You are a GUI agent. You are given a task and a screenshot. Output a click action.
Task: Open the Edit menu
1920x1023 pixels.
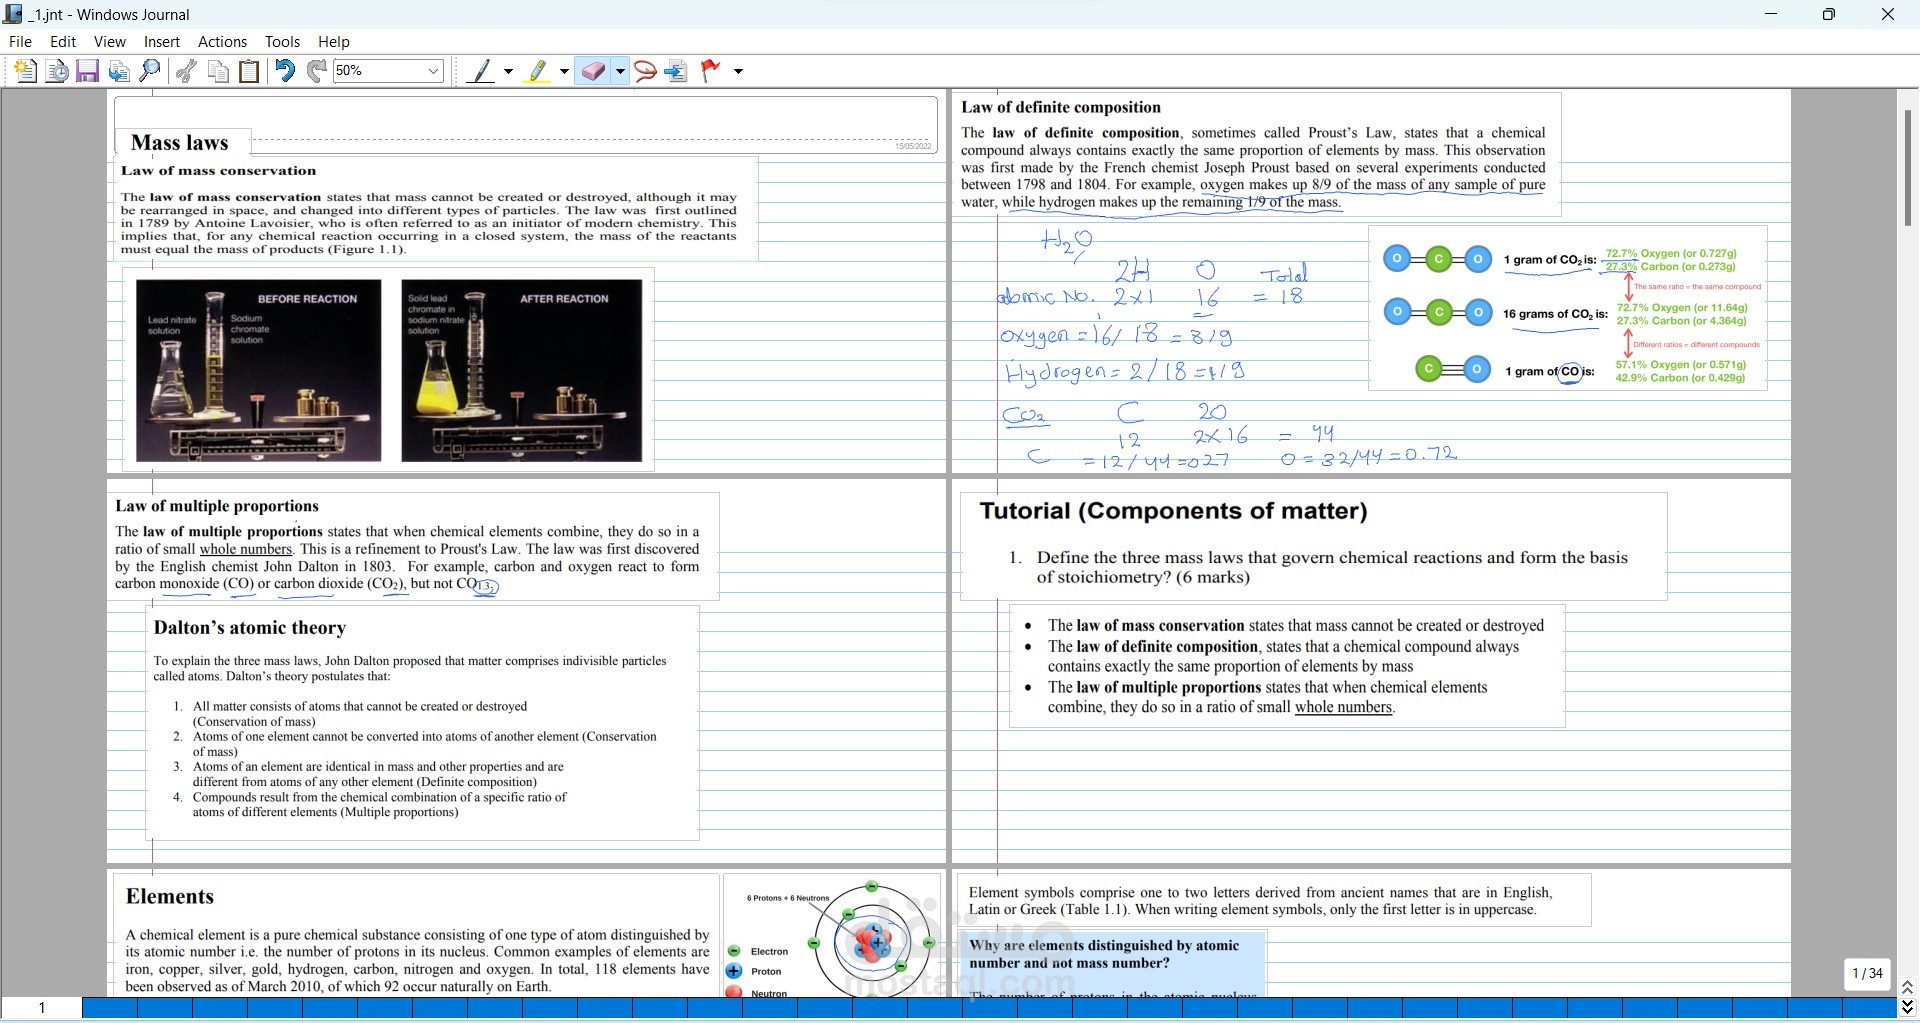coord(63,42)
